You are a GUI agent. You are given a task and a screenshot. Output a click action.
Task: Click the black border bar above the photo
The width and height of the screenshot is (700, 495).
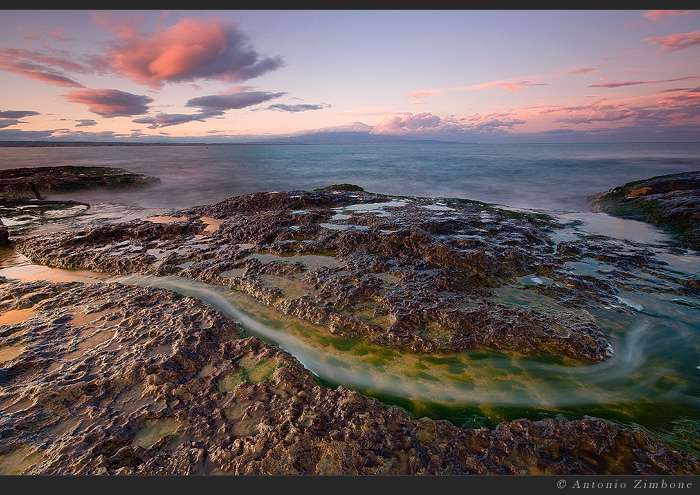click(350, 4)
